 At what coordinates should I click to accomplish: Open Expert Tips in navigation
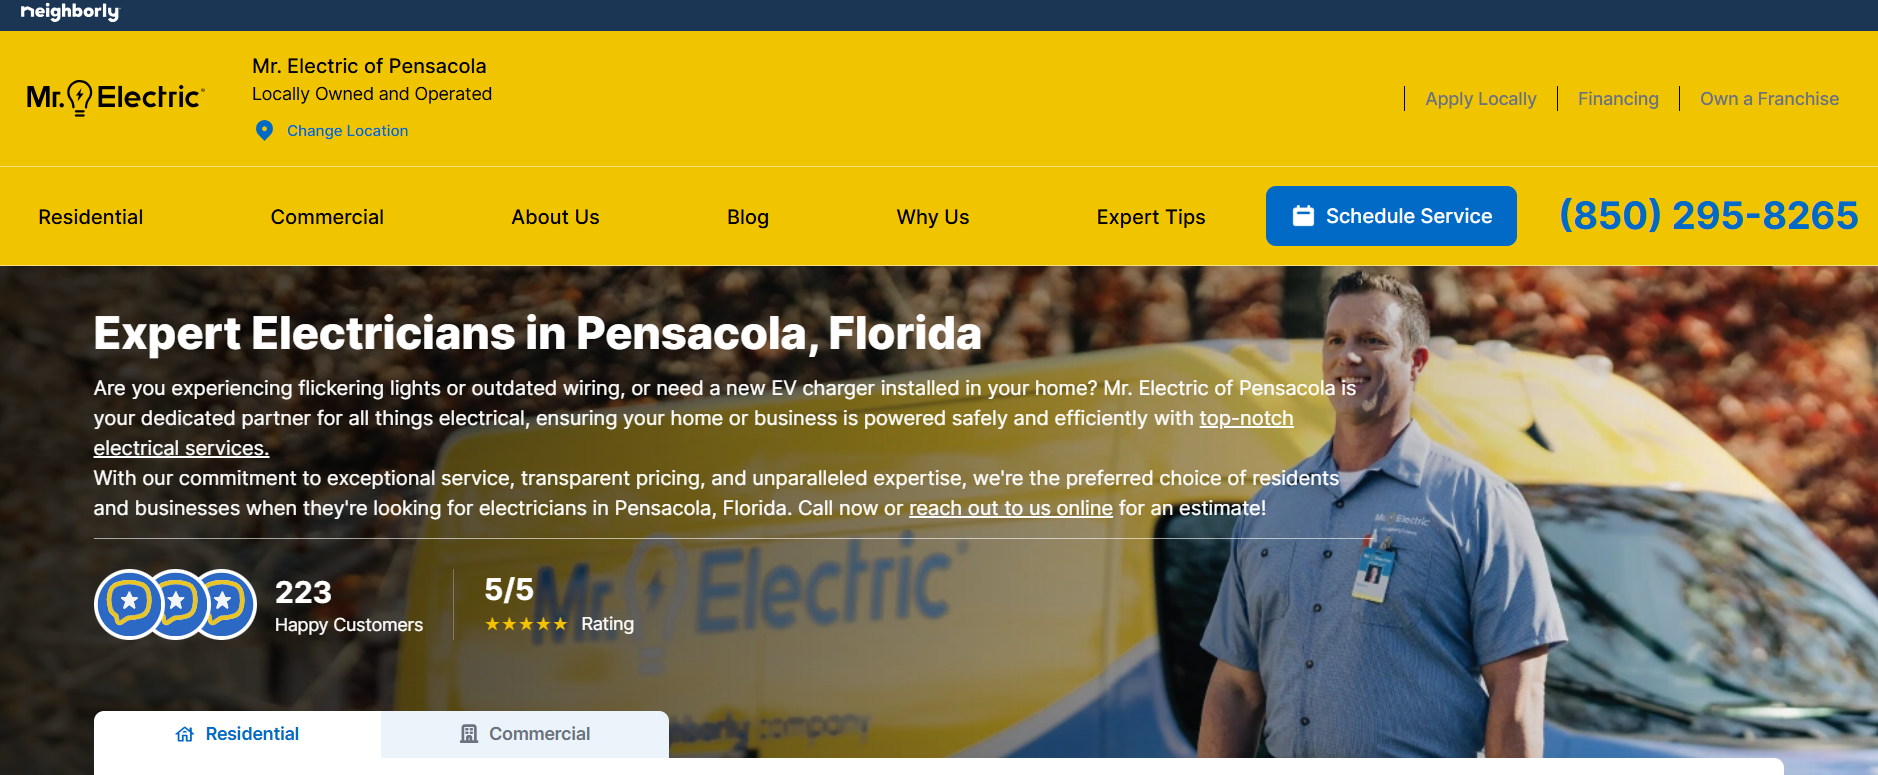coord(1151,217)
